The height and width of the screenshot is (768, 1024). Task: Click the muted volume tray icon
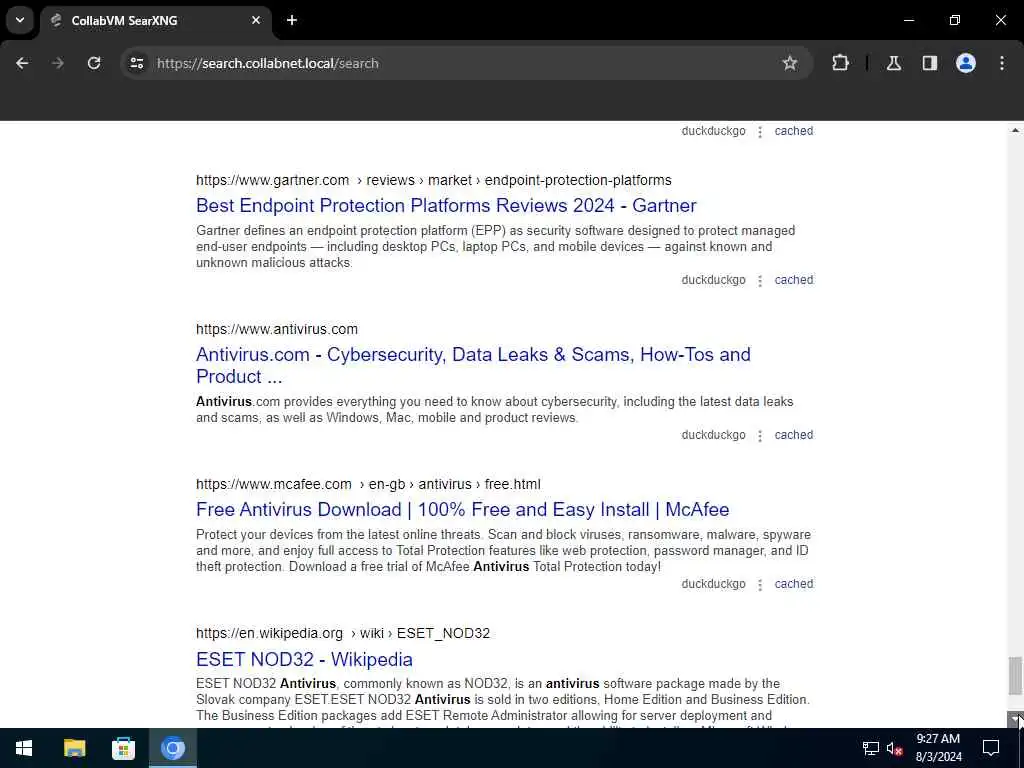point(895,748)
